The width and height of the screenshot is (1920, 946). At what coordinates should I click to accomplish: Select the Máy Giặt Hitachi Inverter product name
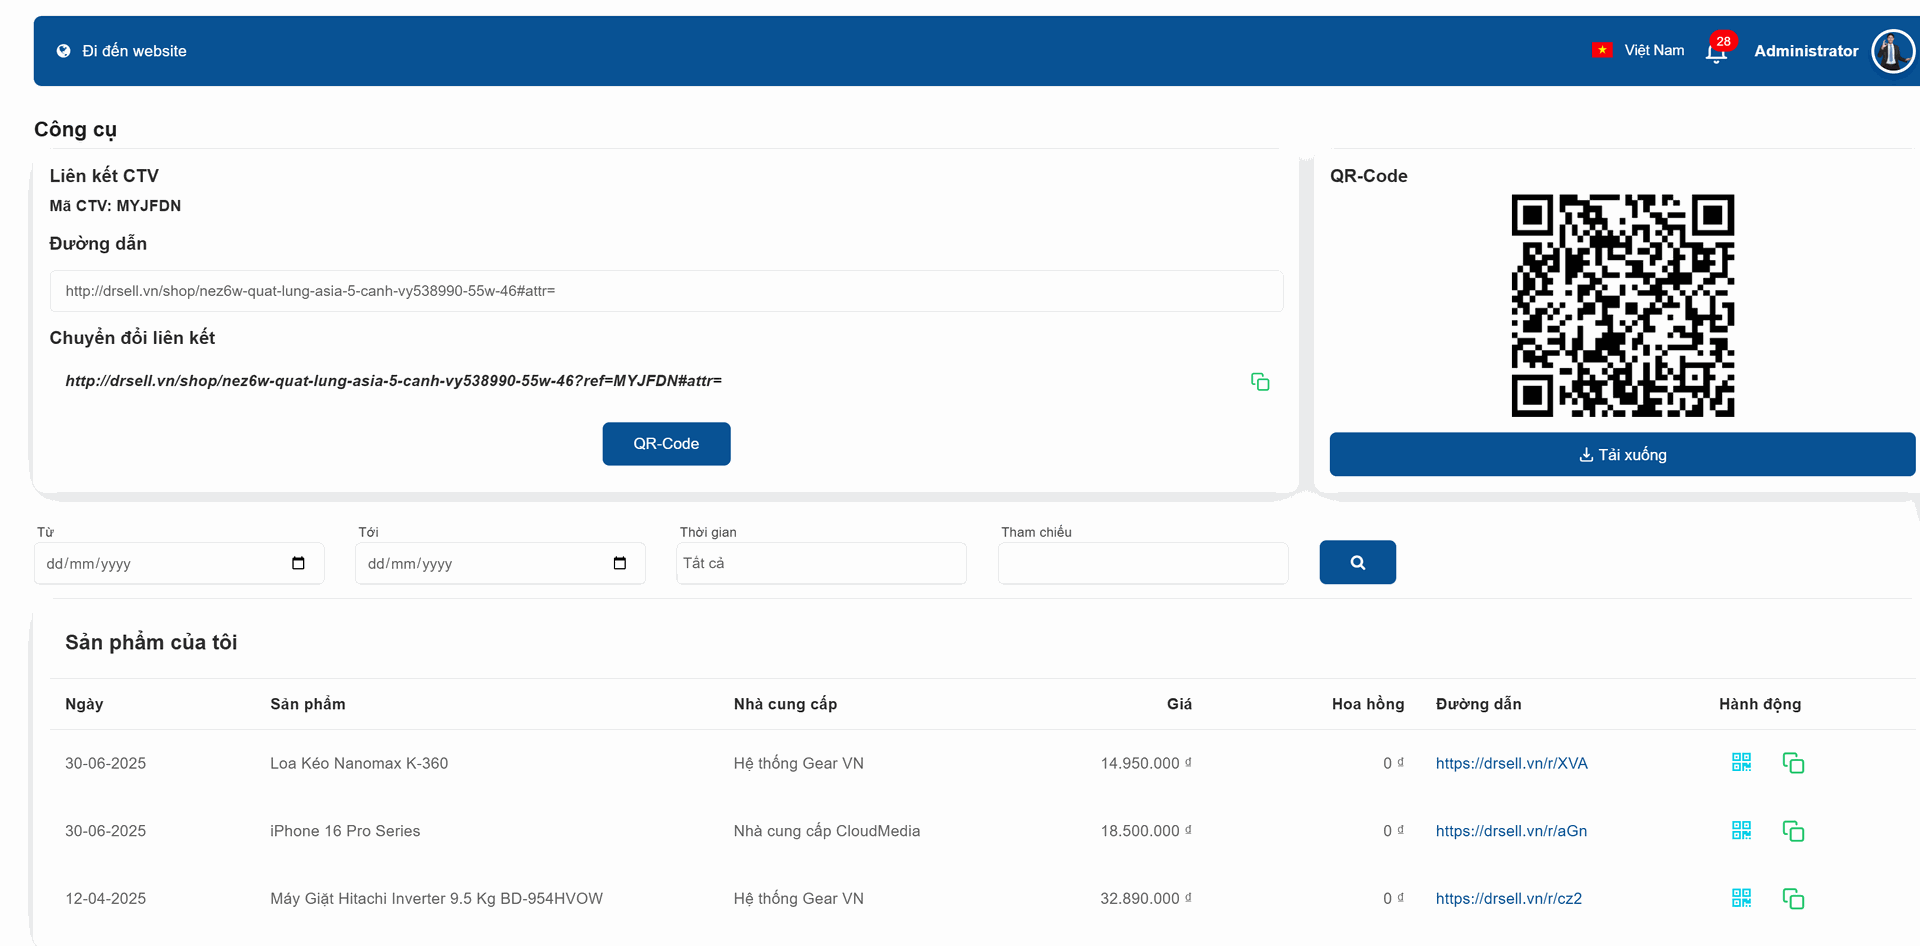[x=436, y=899]
